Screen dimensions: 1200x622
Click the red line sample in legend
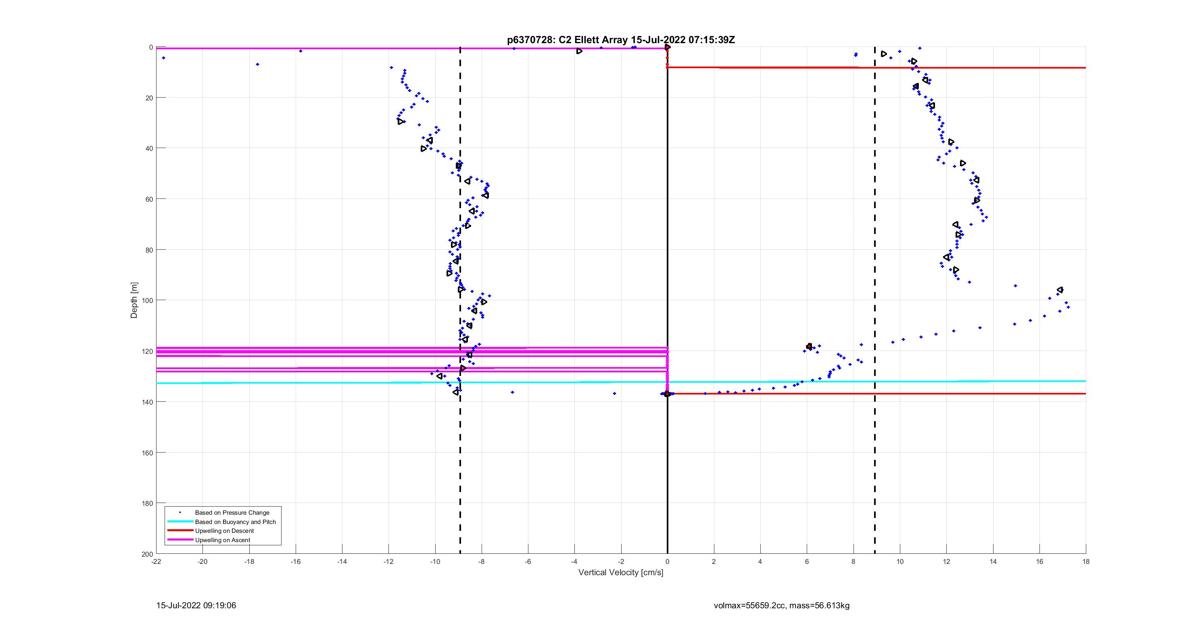pyautogui.click(x=179, y=530)
